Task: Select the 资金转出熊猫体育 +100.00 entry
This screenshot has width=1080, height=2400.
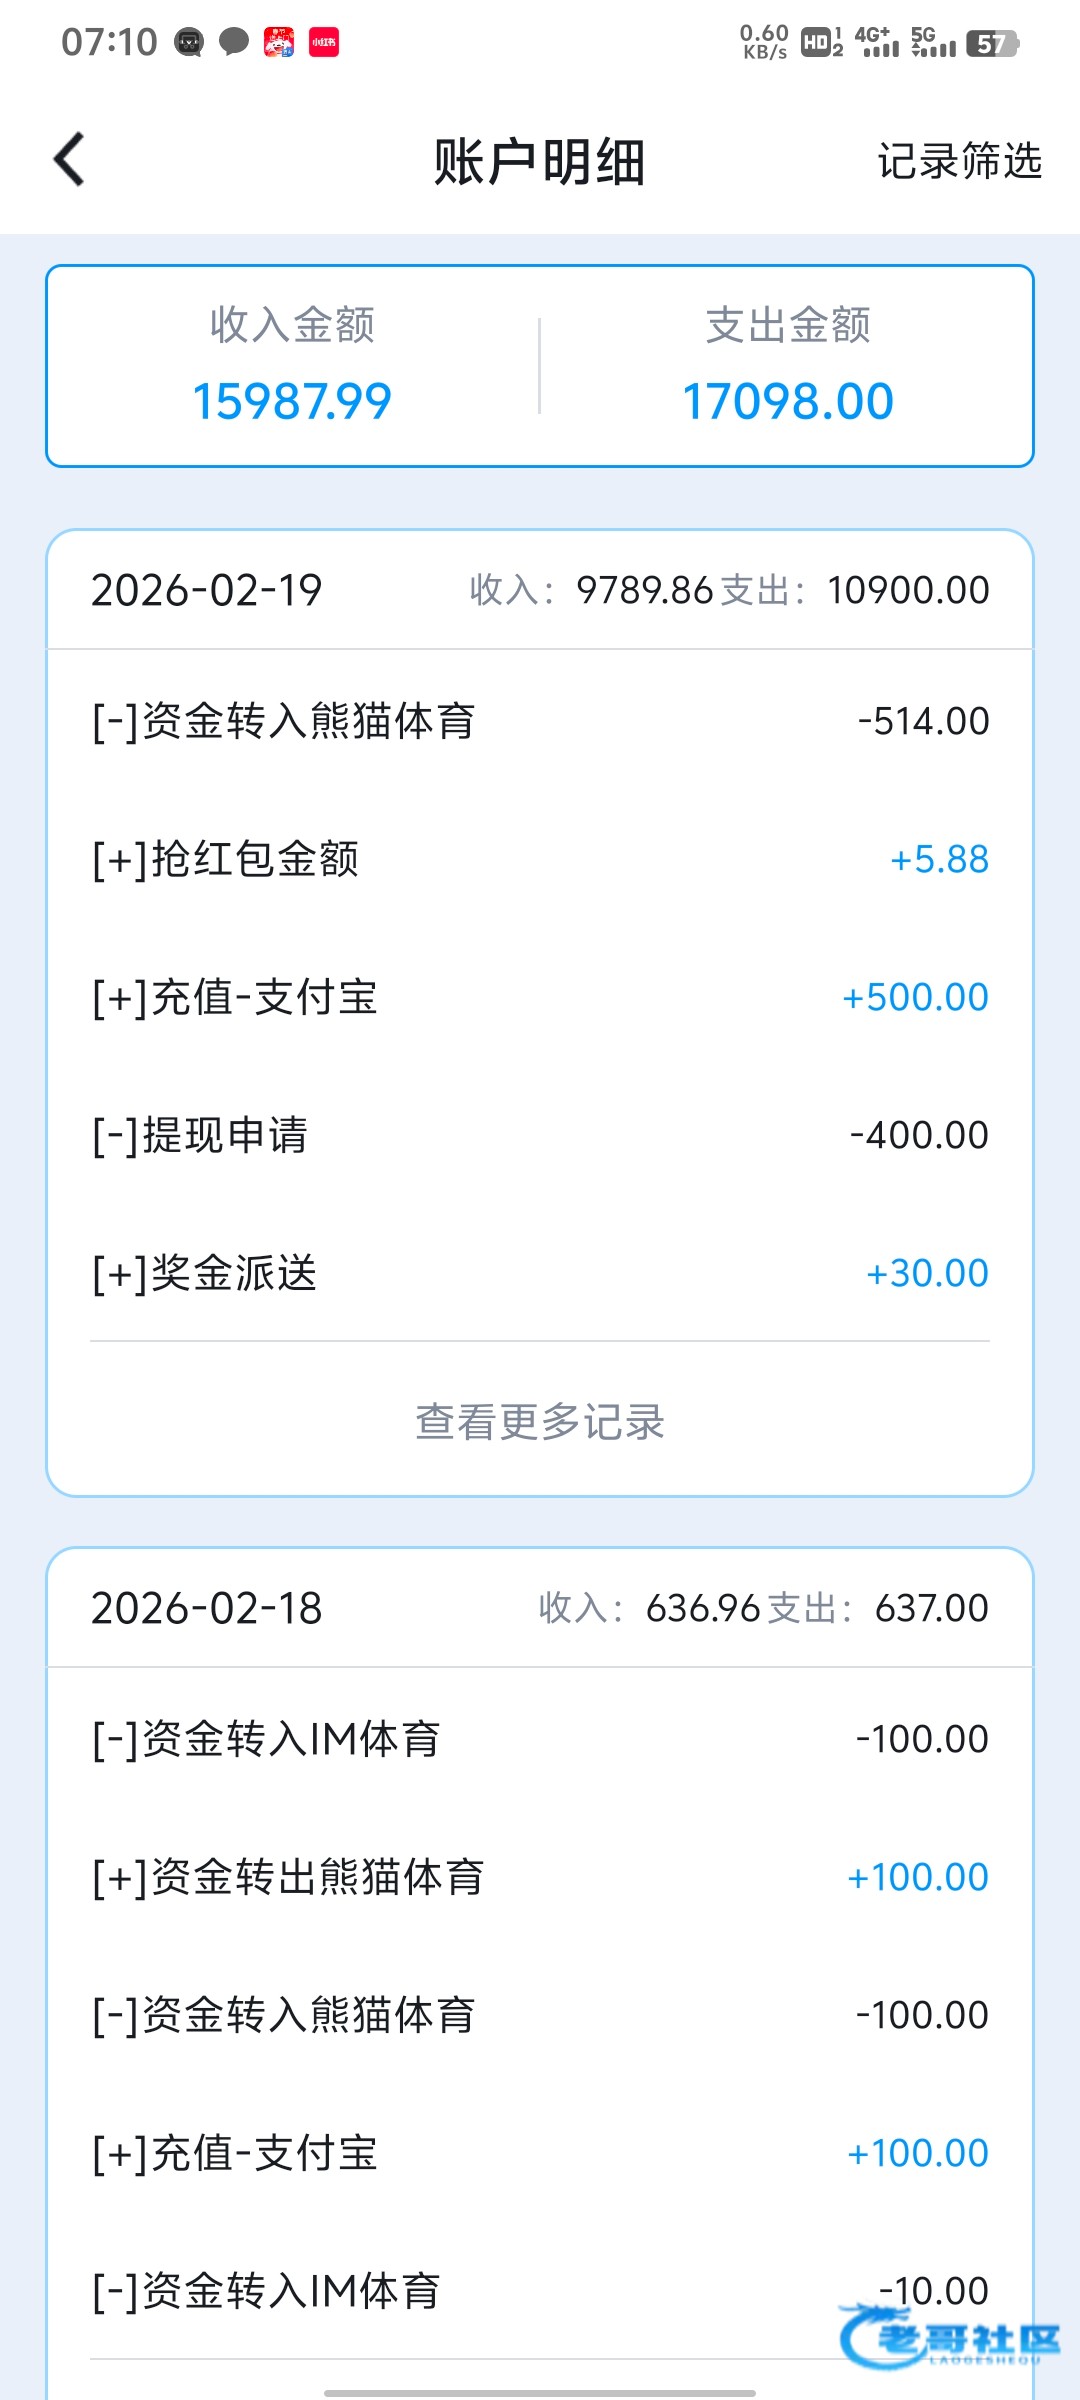Action: 540,1877
